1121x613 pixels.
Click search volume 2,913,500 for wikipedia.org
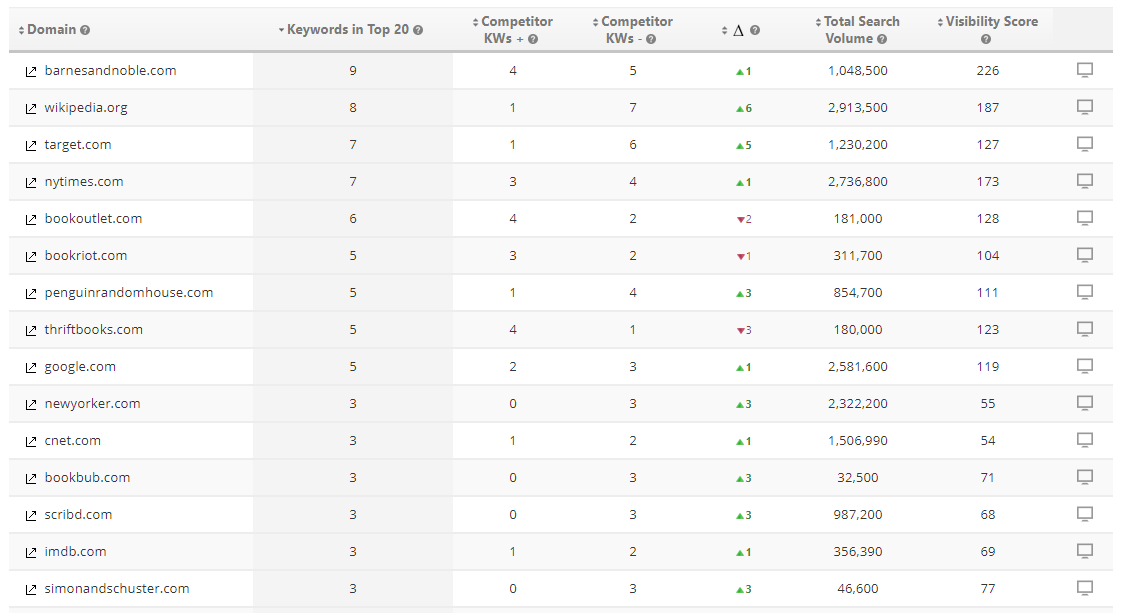pos(858,107)
